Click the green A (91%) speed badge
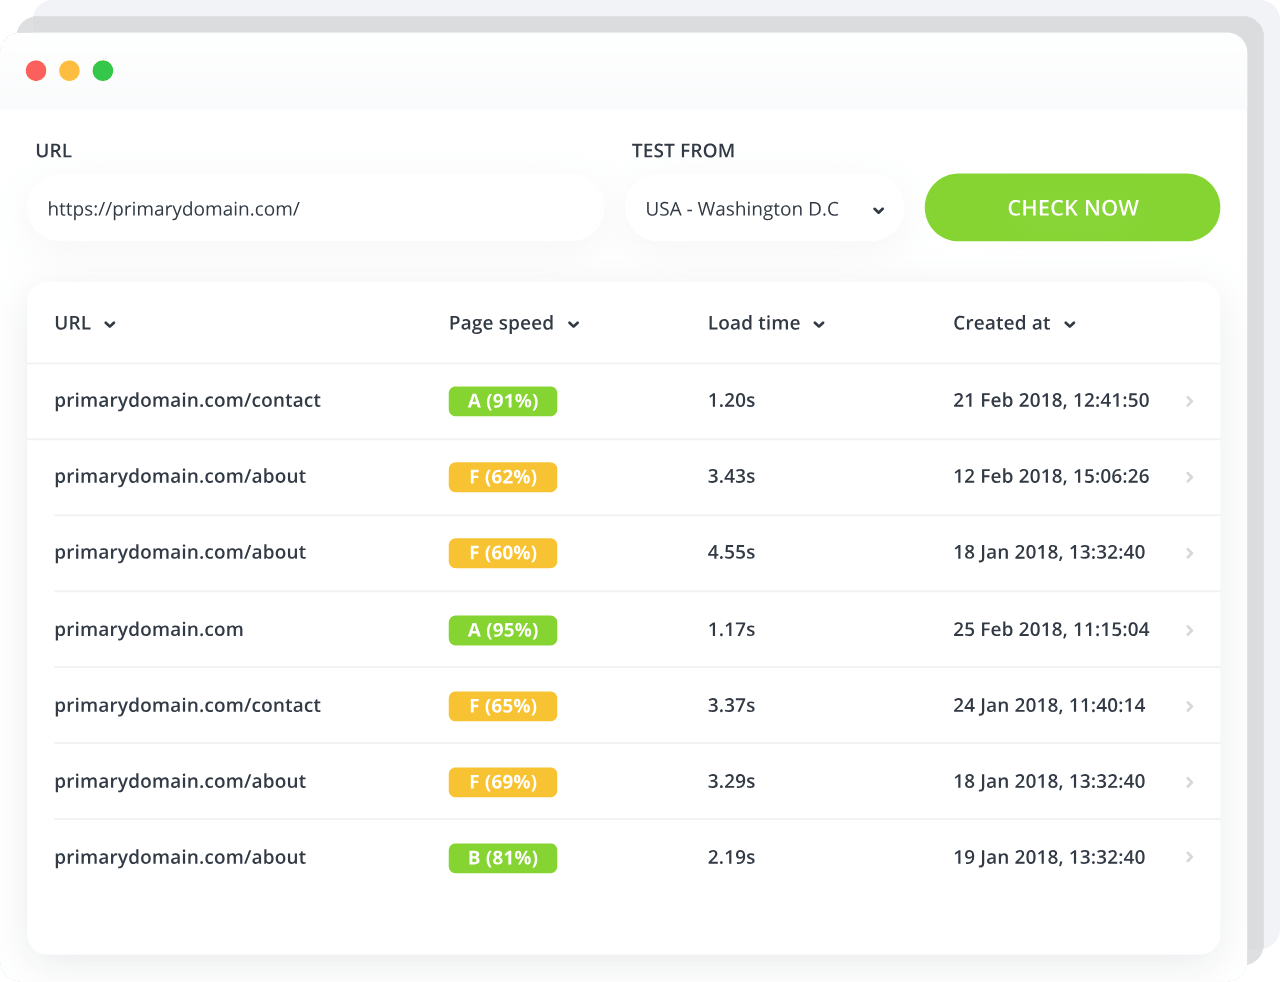The width and height of the screenshot is (1280, 982). point(503,401)
